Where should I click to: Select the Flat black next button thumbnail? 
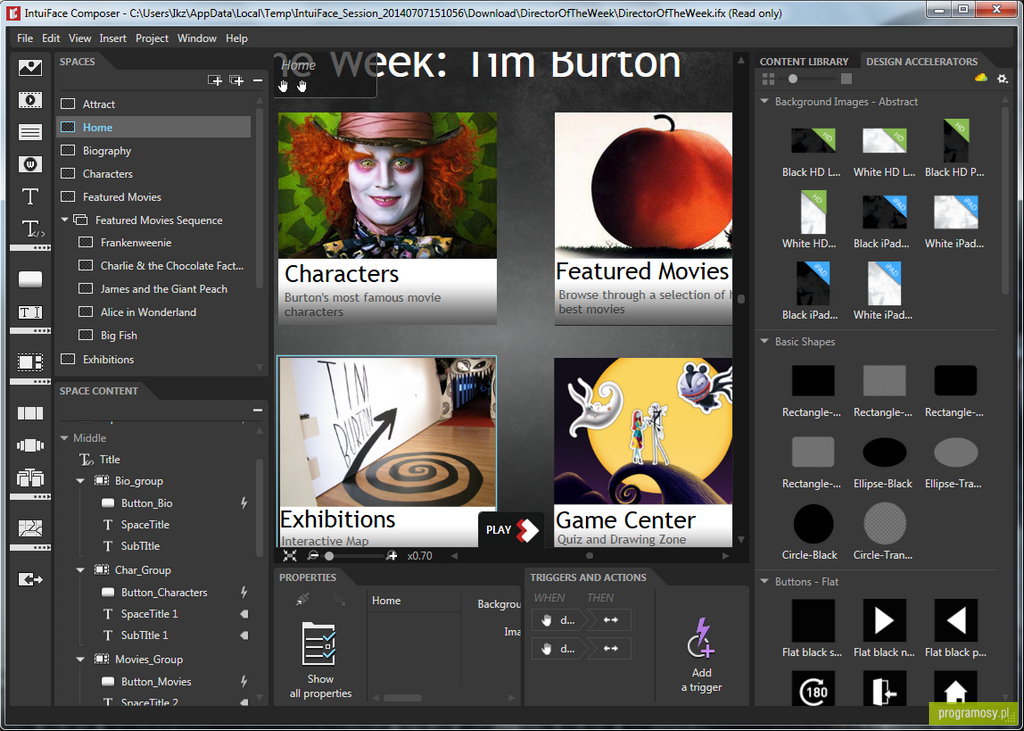[x=884, y=620]
